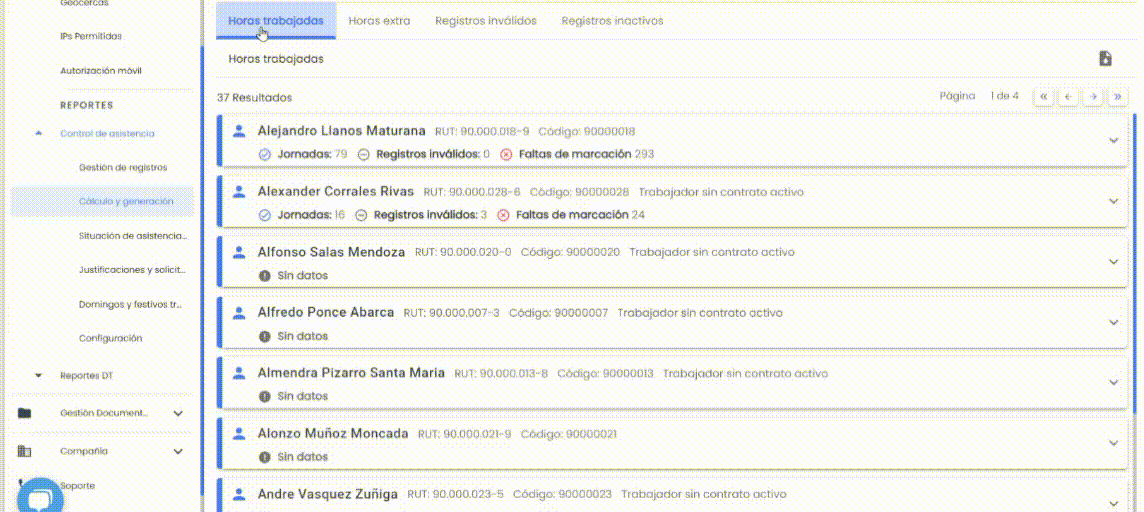Click person icon for Alexander Corrales Rivas
The width and height of the screenshot is (1144, 512).
238,192
